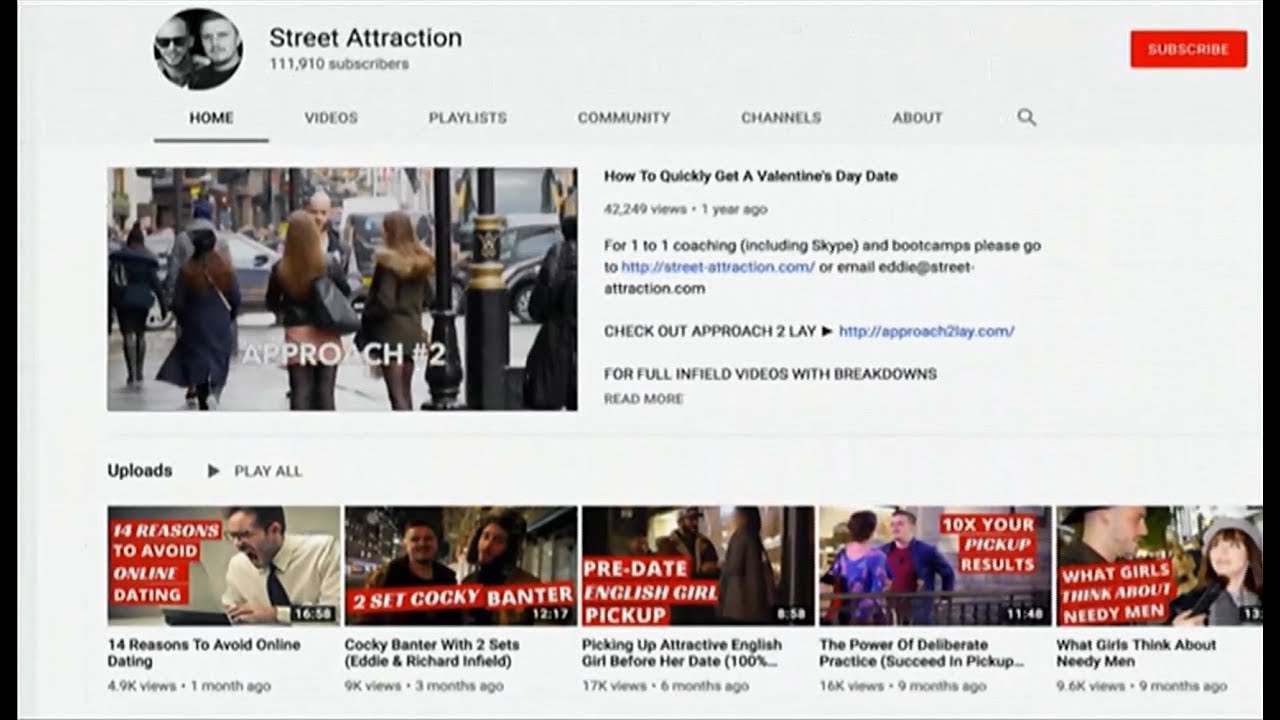This screenshot has height=720, width=1280.
Task: Click the '14 Reasons To Avoid Online Dating' title
Action: [204, 653]
